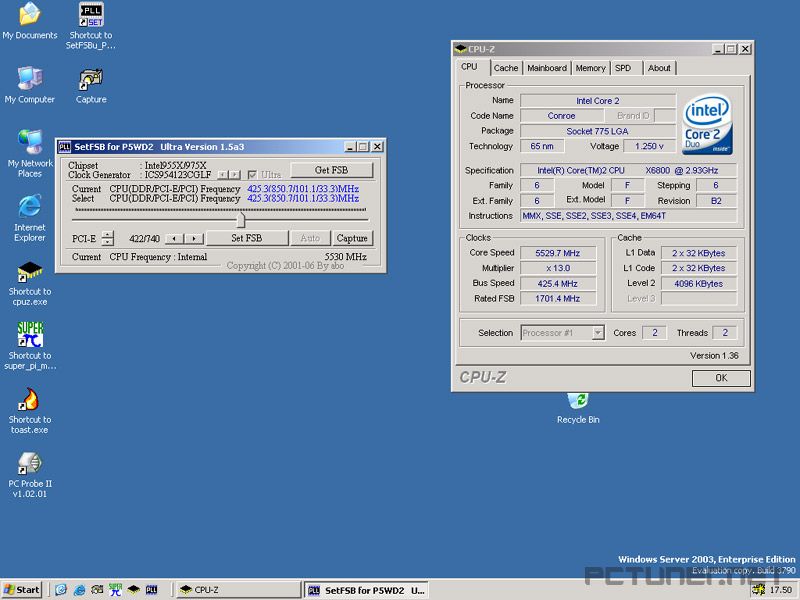This screenshot has width=800, height=600.
Task: Click the CPU-Z chip quick launch icon
Action: click(x=134, y=590)
